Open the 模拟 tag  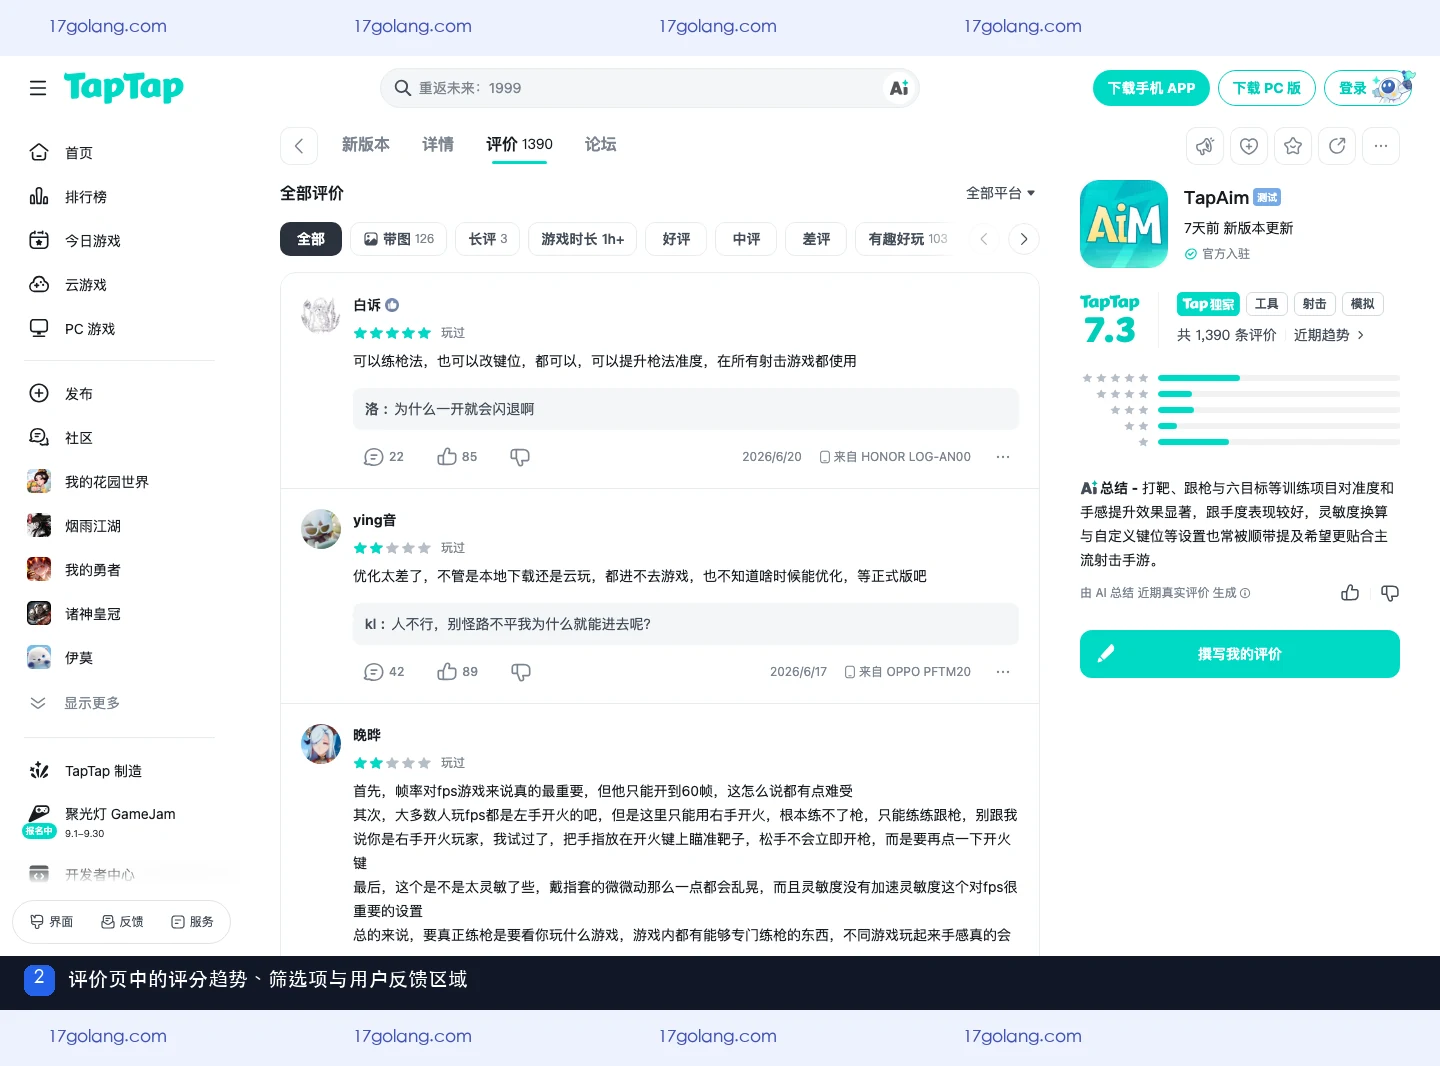(1362, 304)
